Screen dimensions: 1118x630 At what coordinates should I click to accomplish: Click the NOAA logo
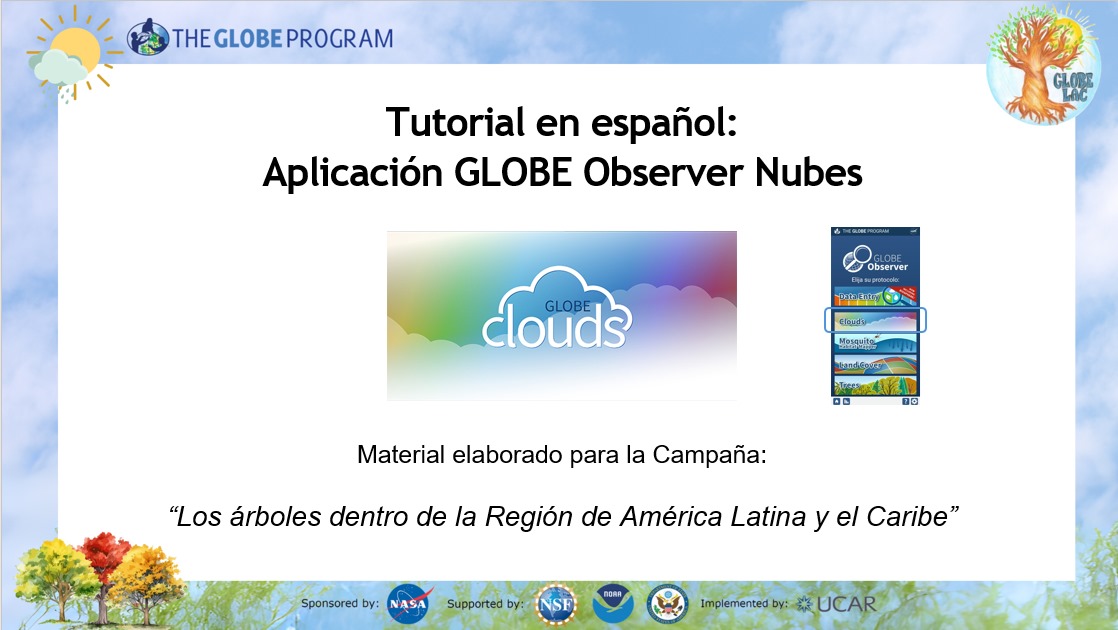click(612, 603)
